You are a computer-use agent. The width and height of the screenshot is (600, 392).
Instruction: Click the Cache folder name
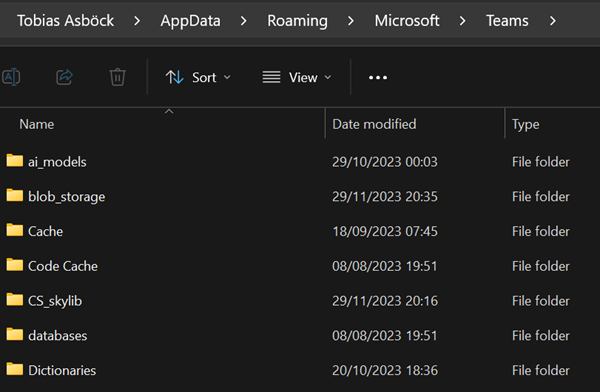coord(45,231)
